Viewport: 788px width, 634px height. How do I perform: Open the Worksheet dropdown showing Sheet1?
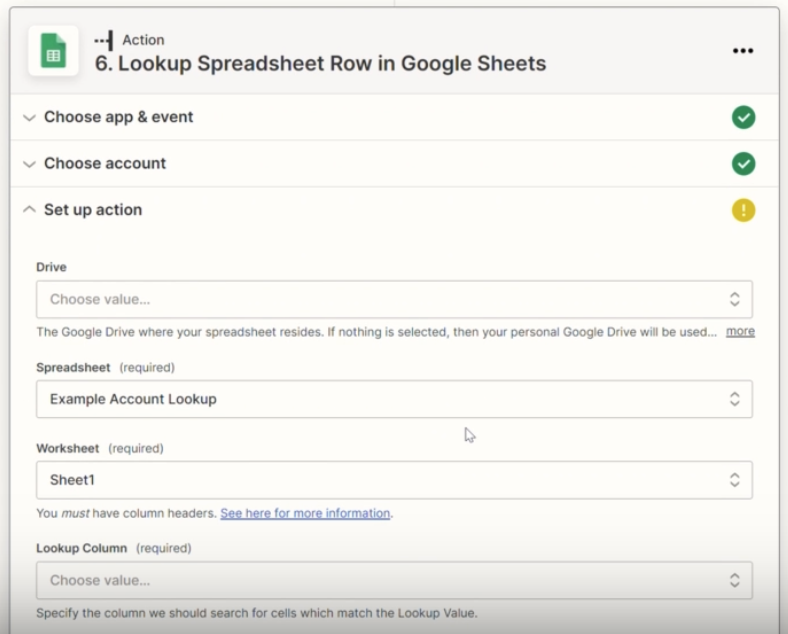pyautogui.click(x=394, y=480)
